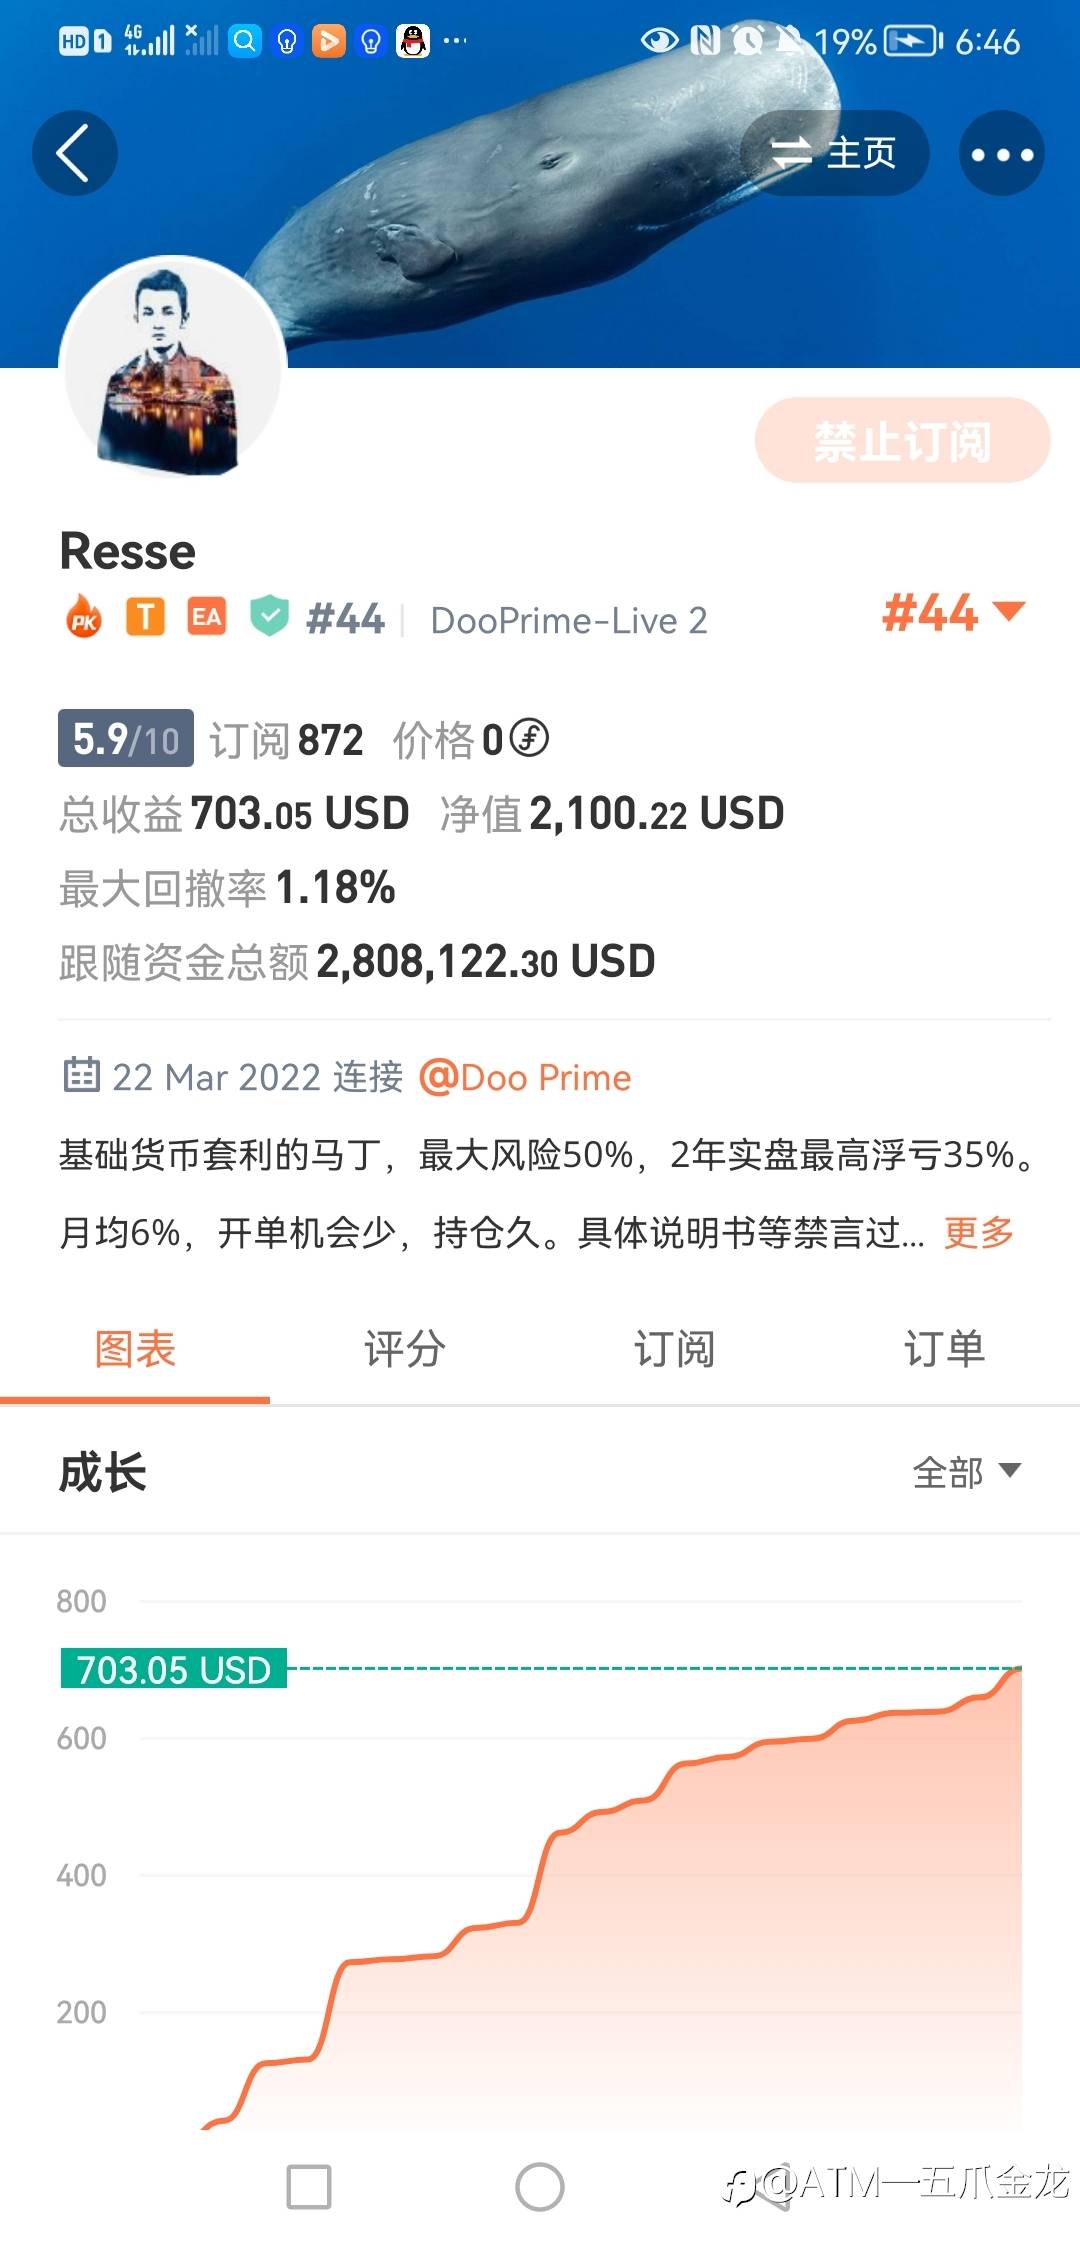Switch to the 评分 tab
This screenshot has height=2244, width=1080.
pyautogui.click(x=405, y=1349)
